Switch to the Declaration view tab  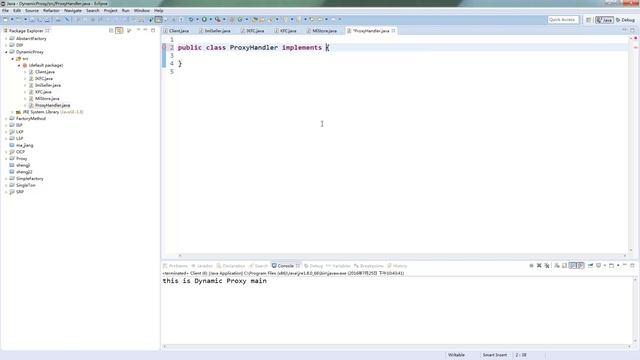coord(231,266)
